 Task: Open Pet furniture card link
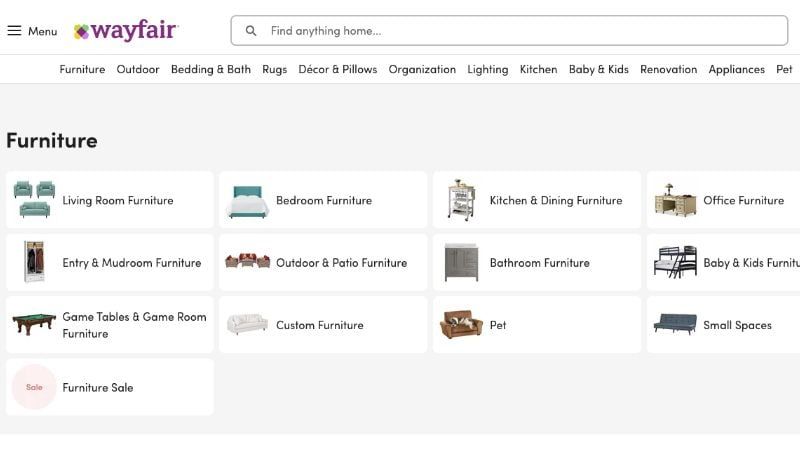tap(498, 325)
